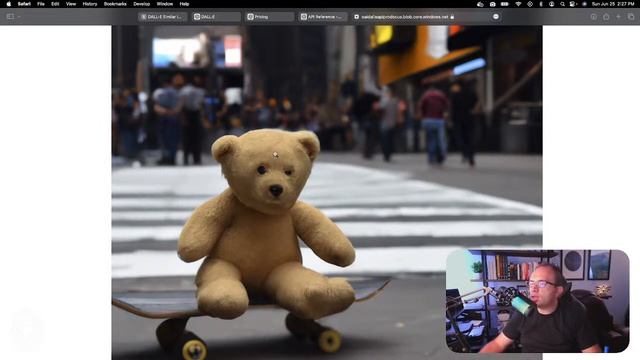Click the battery status icon
The height and width of the screenshot is (360, 640).
[505, 4]
